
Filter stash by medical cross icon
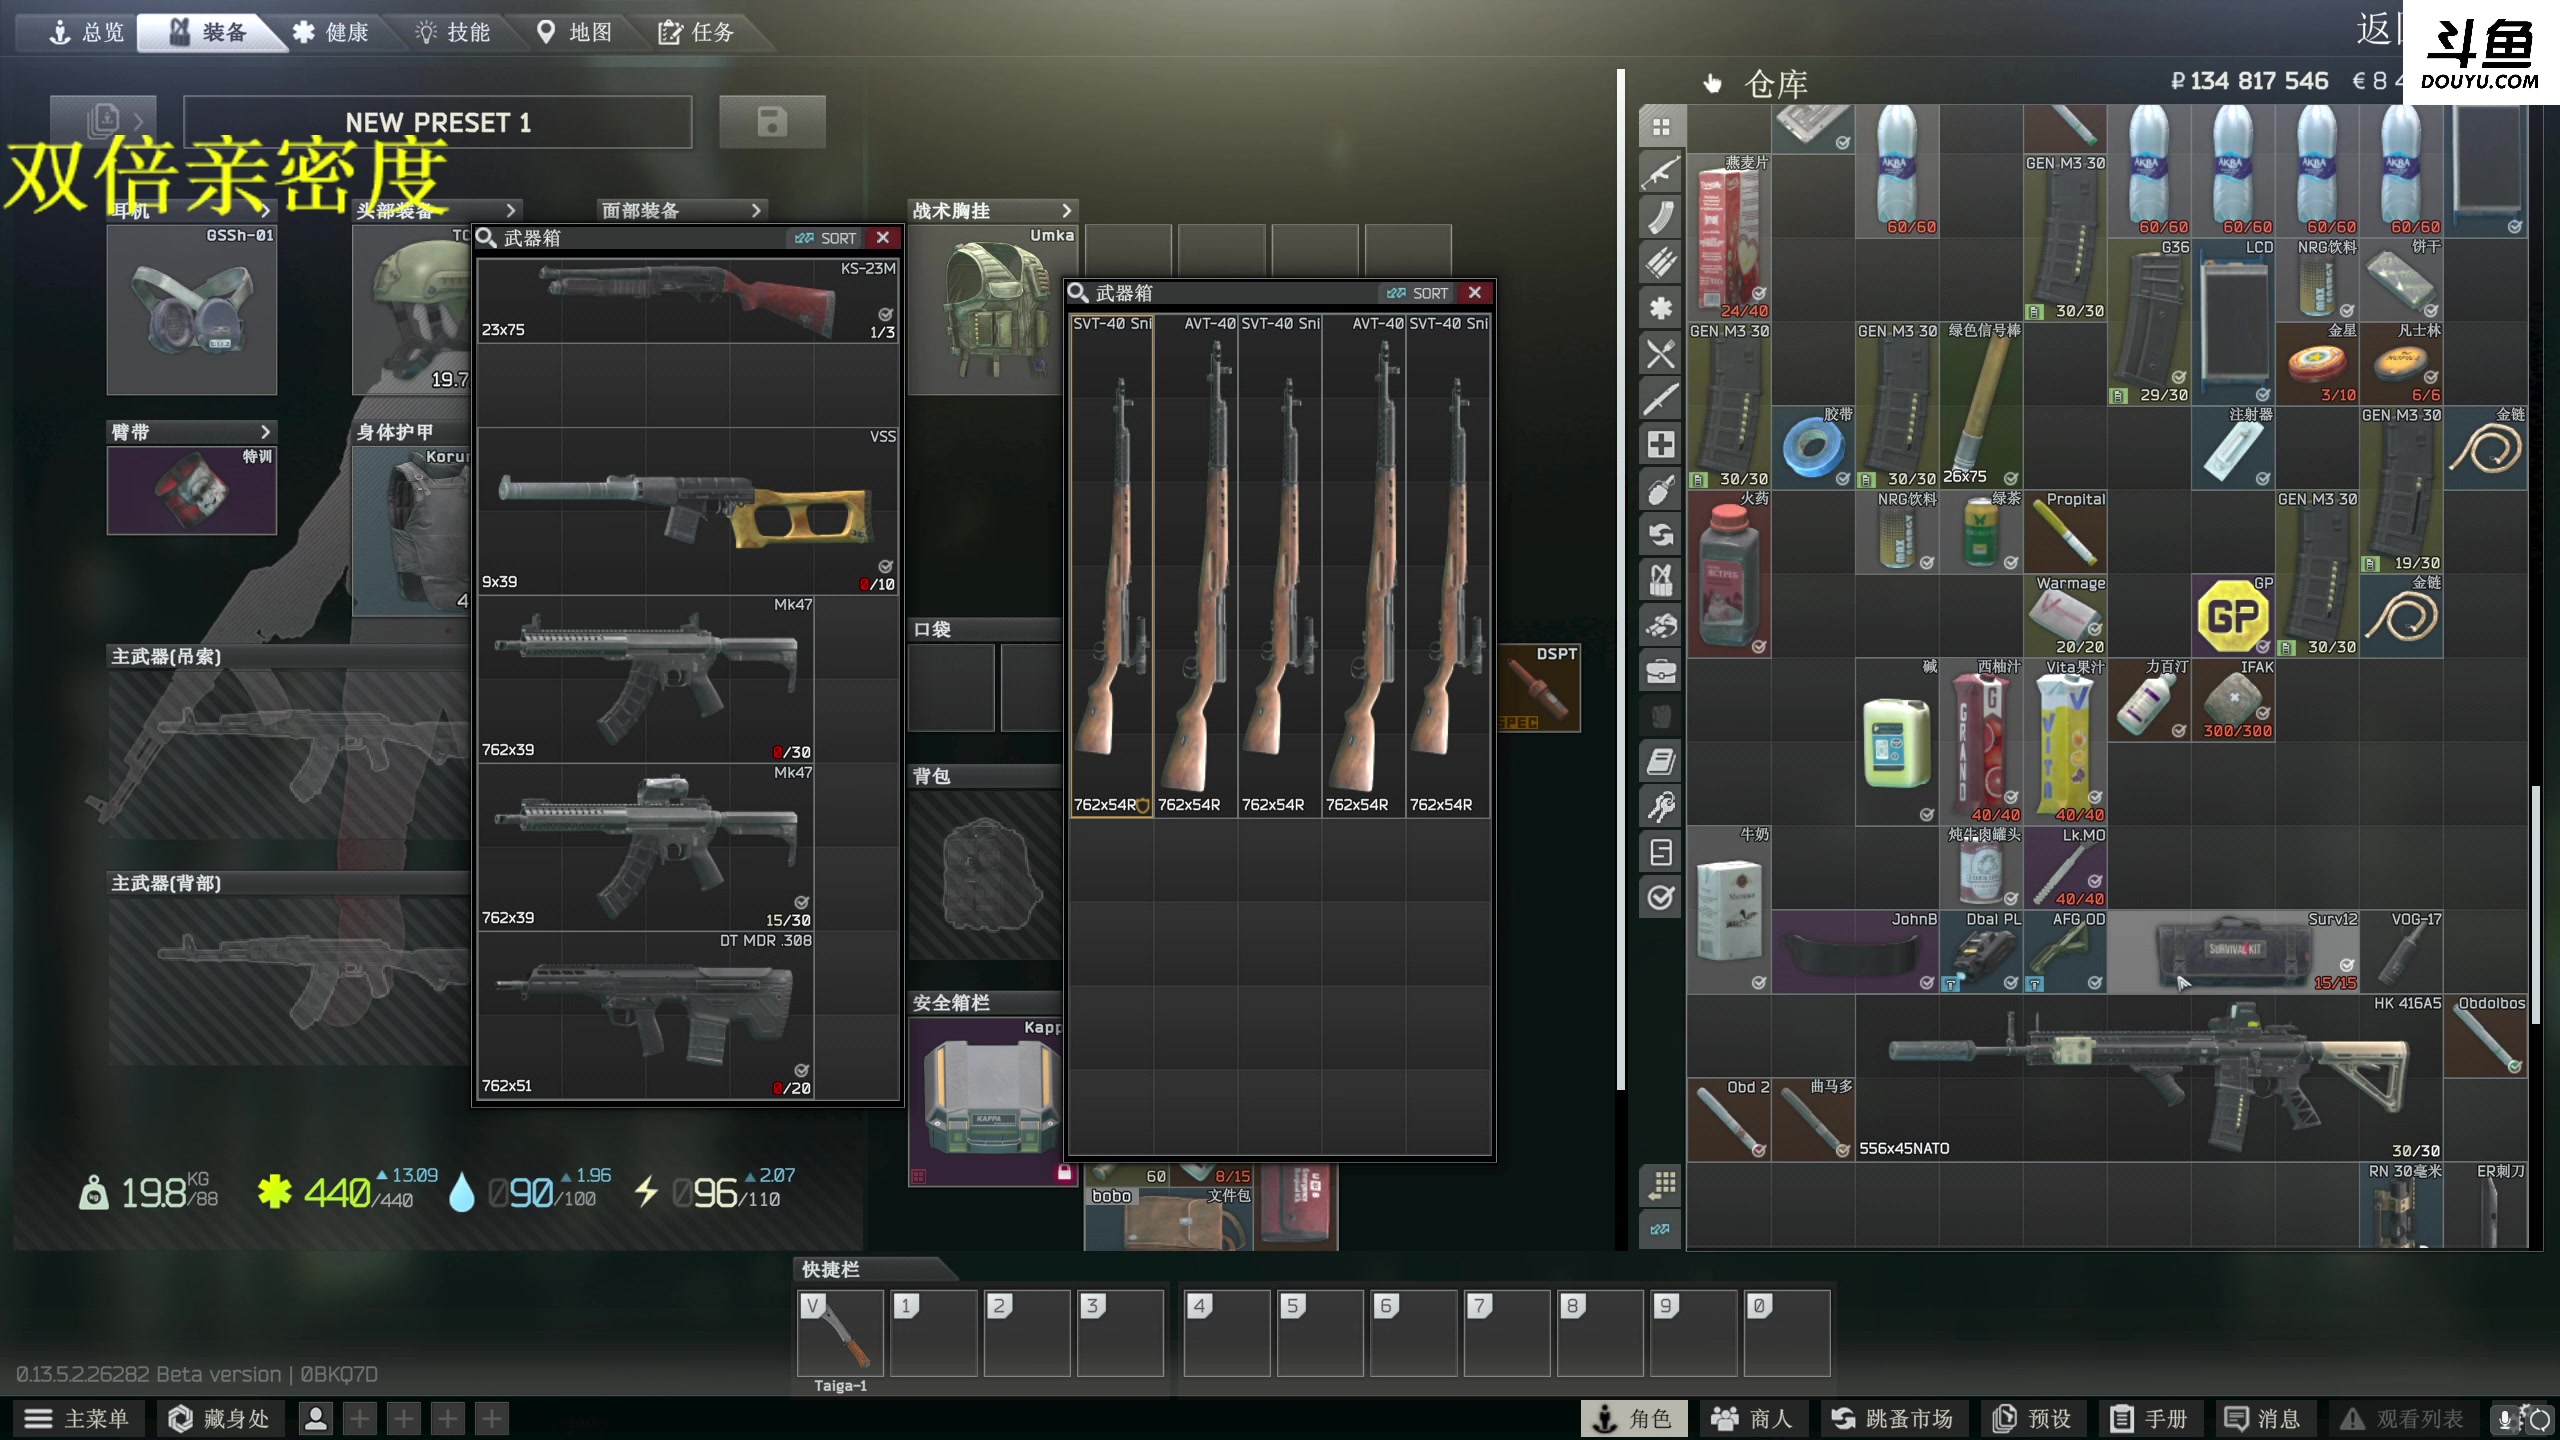[x=1661, y=444]
